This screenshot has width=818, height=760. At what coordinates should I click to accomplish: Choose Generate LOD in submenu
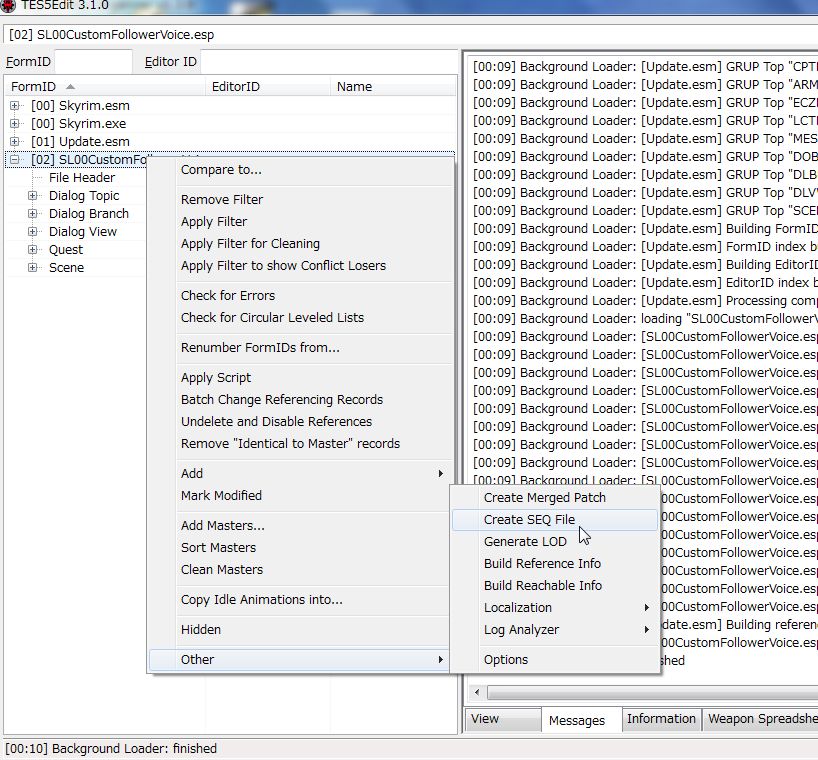[x=555, y=542]
